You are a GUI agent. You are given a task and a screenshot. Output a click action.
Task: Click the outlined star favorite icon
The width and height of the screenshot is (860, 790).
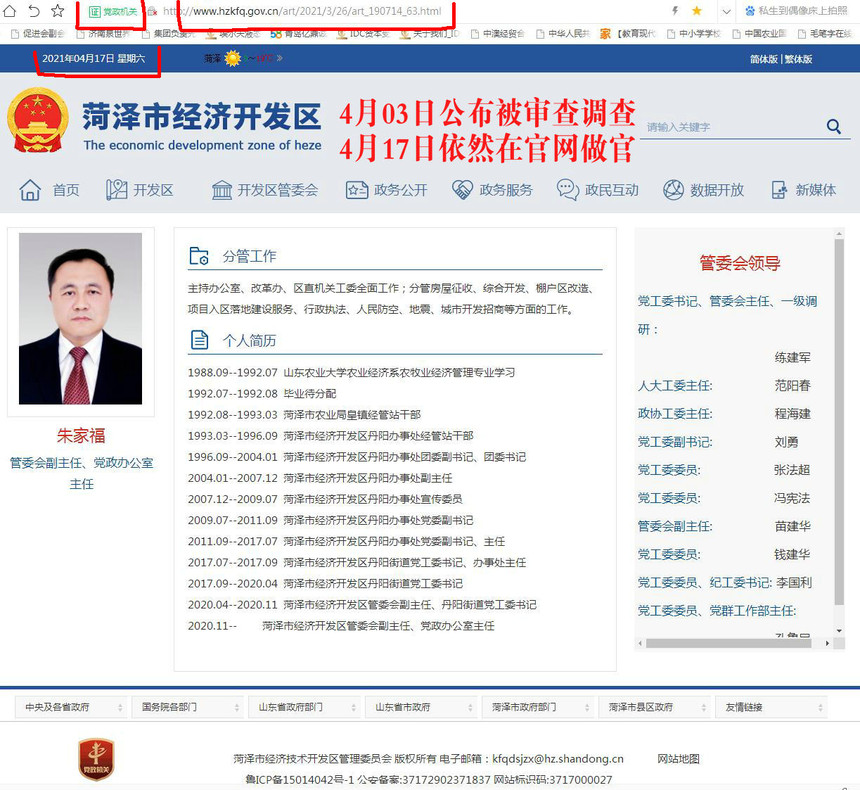pos(58,10)
